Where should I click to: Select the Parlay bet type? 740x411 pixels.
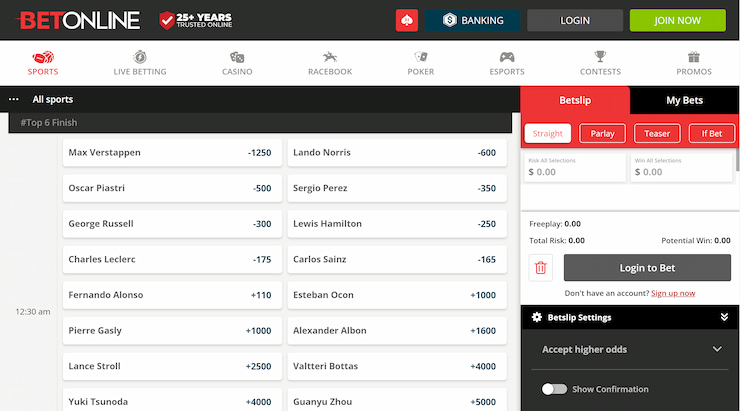point(602,134)
